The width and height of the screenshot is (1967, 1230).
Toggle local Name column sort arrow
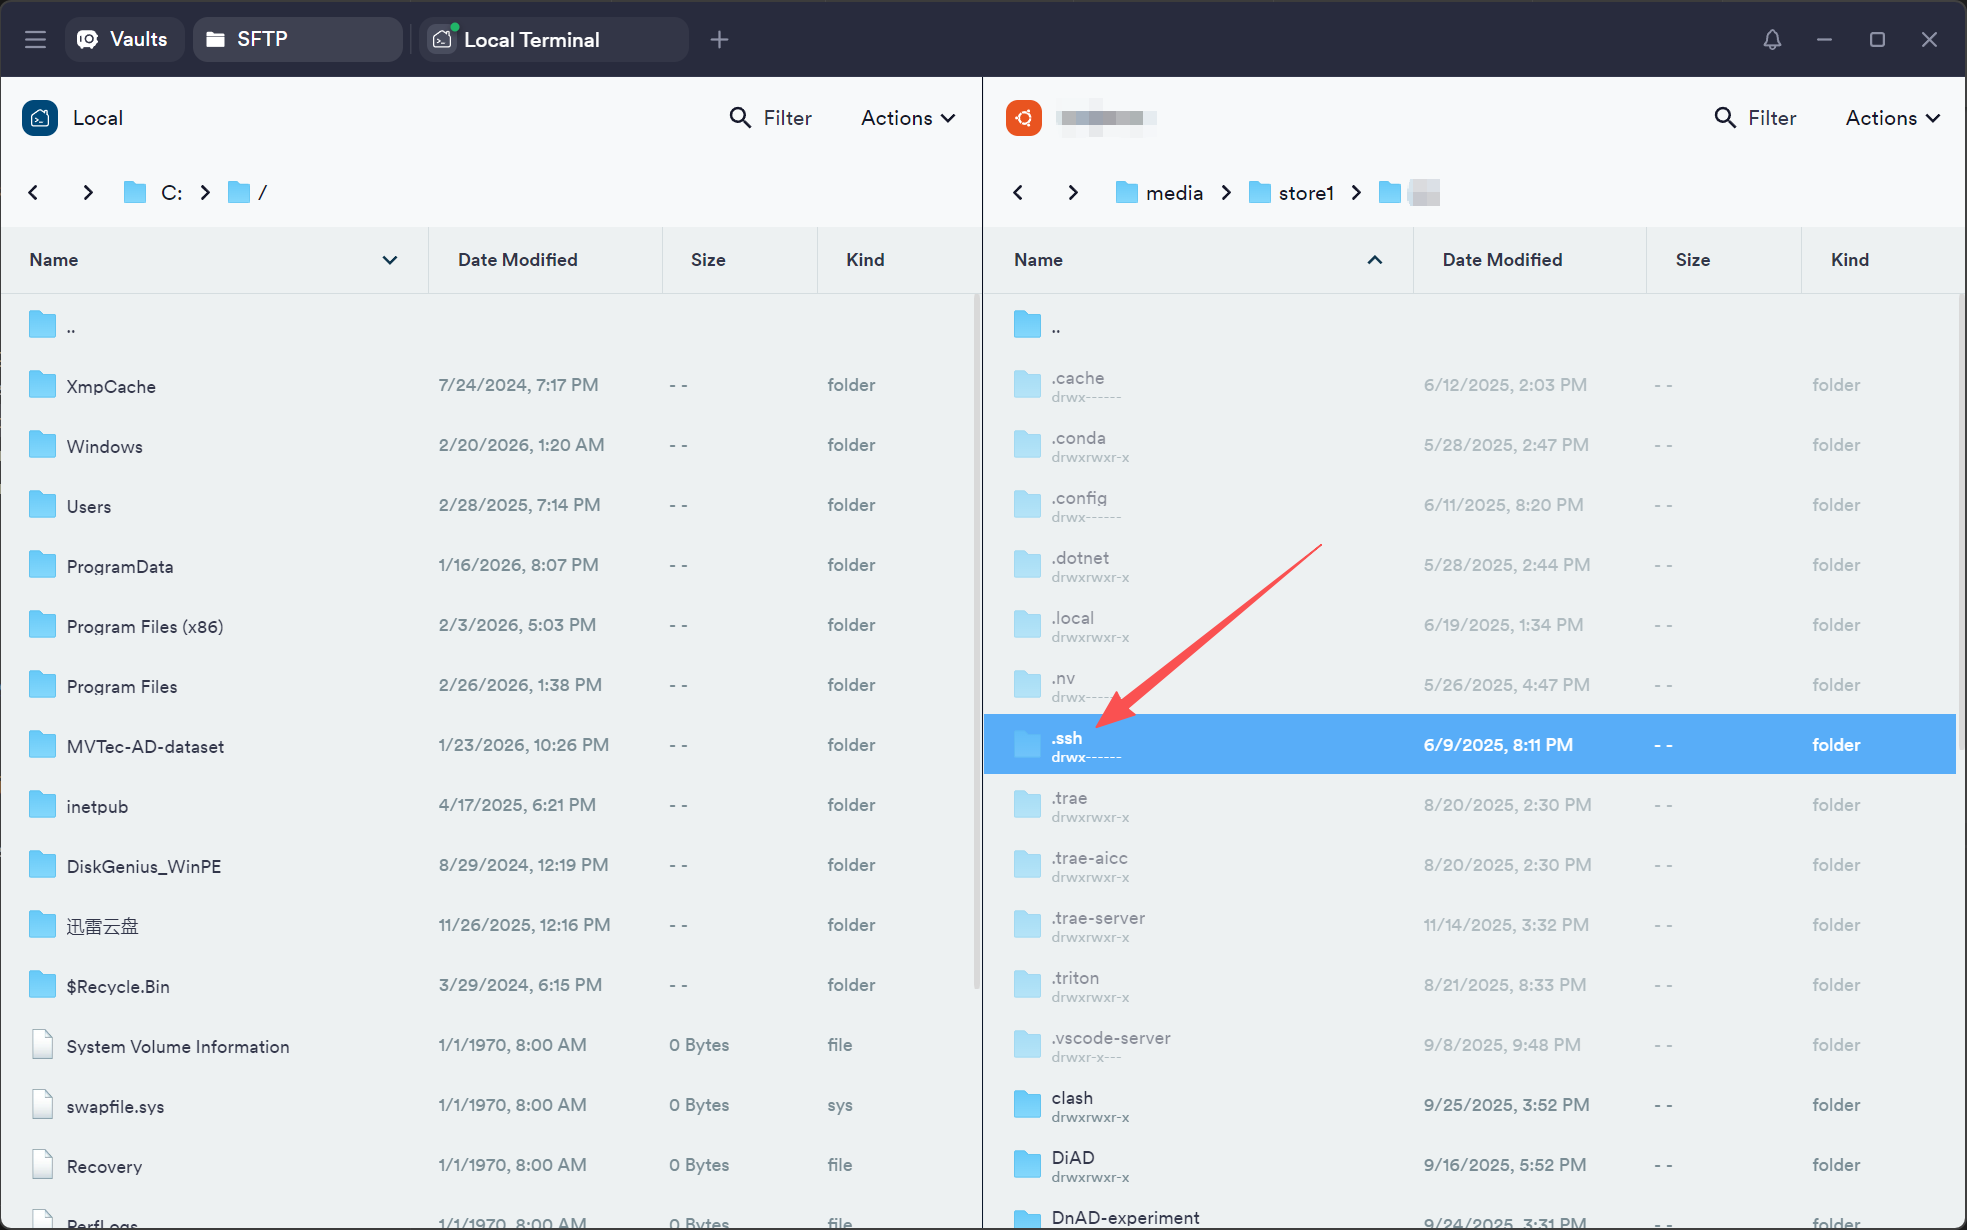(390, 260)
